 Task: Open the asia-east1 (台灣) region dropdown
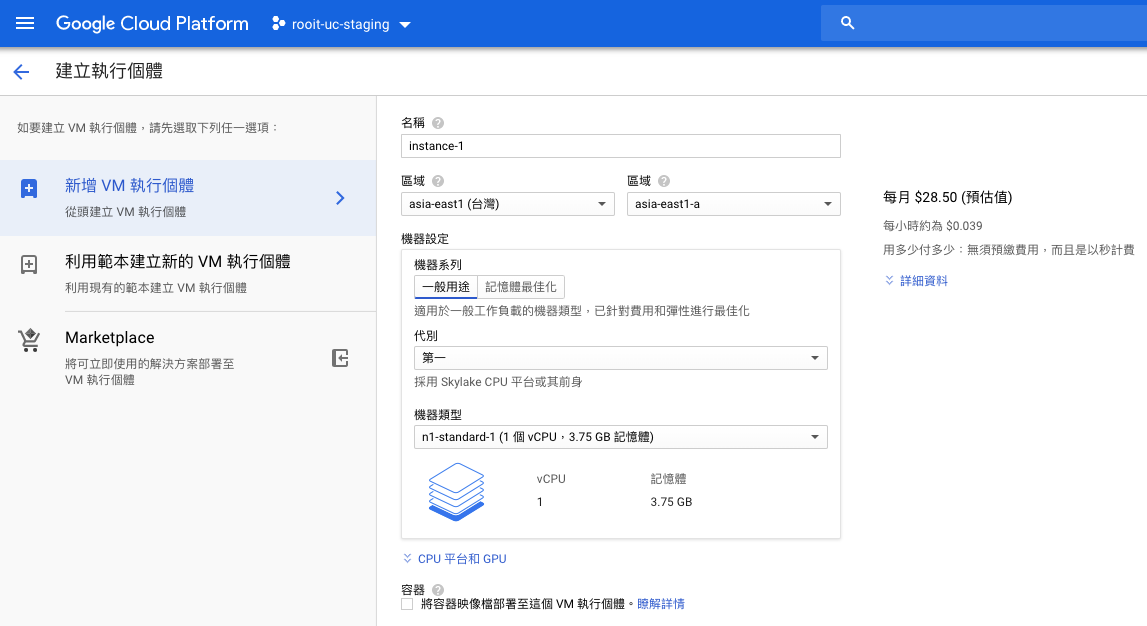pyautogui.click(x=508, y=204)
